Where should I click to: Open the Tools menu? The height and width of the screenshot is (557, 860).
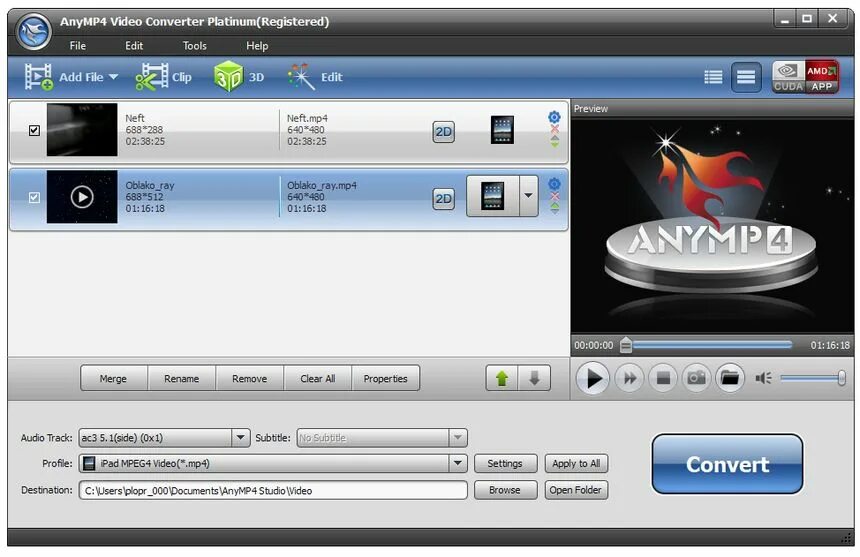195,46
